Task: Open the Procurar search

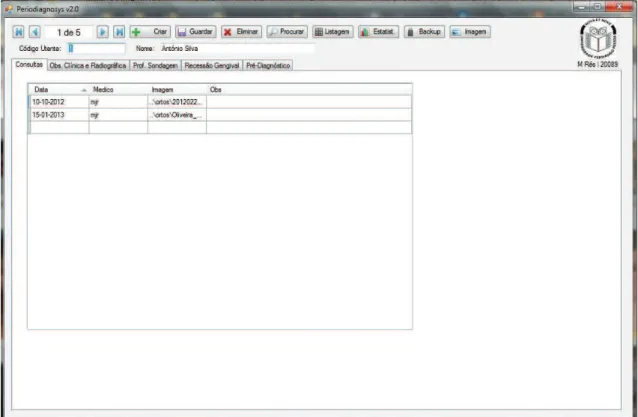Action: click(287, 32)
